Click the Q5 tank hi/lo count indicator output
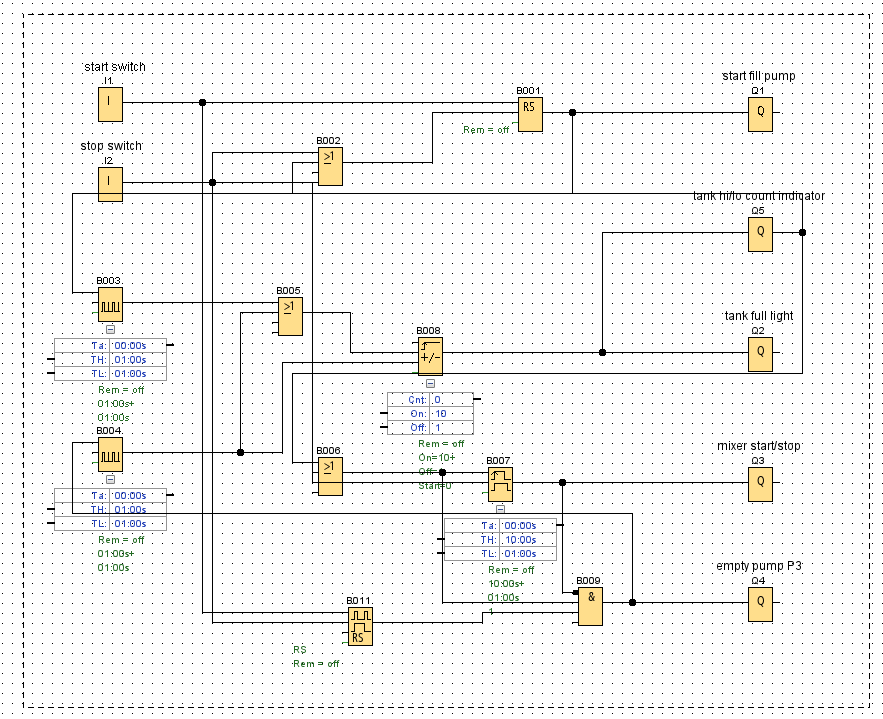The image size is (883, 719). coord(760,233)
